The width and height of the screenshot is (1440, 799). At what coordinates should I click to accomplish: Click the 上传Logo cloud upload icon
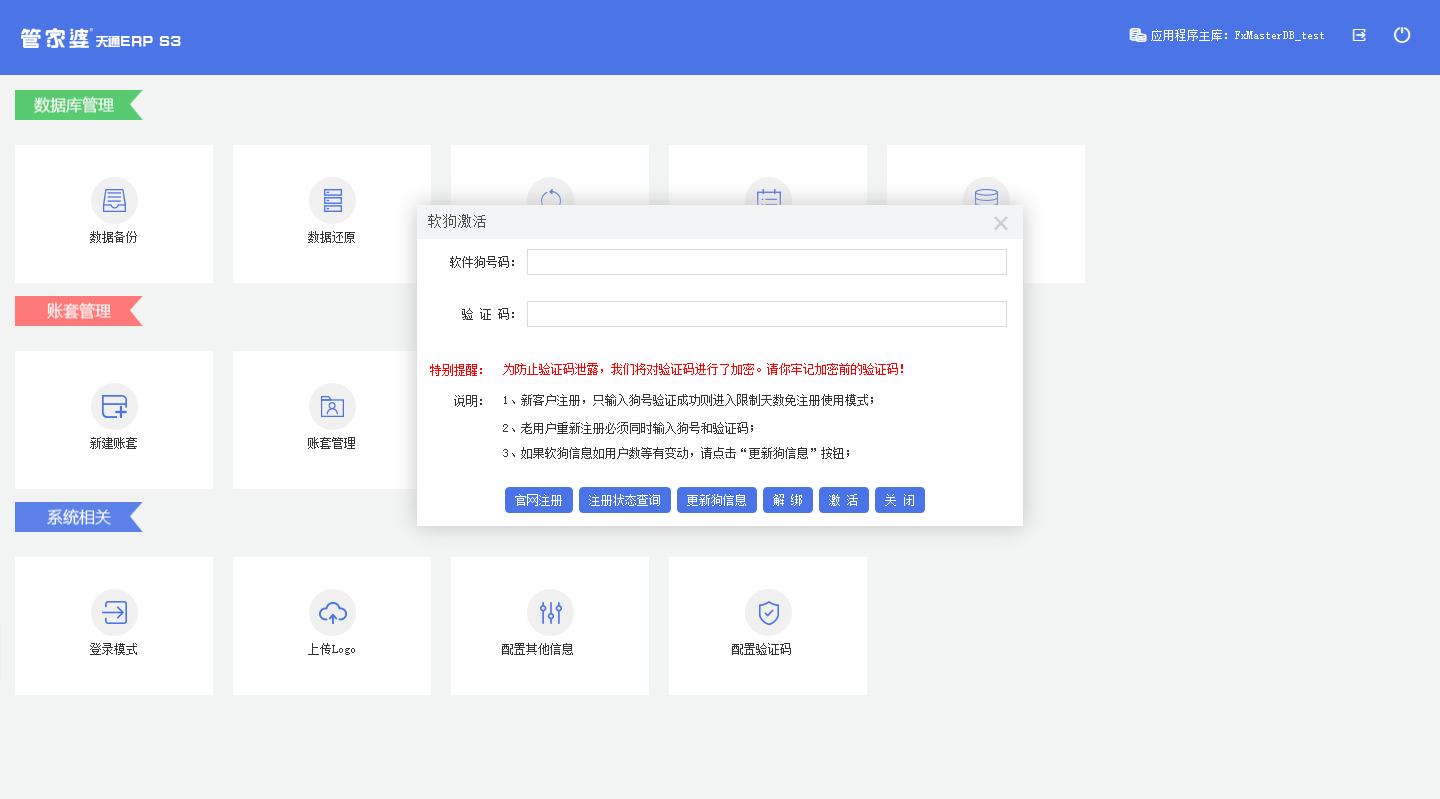coord(332,612)
